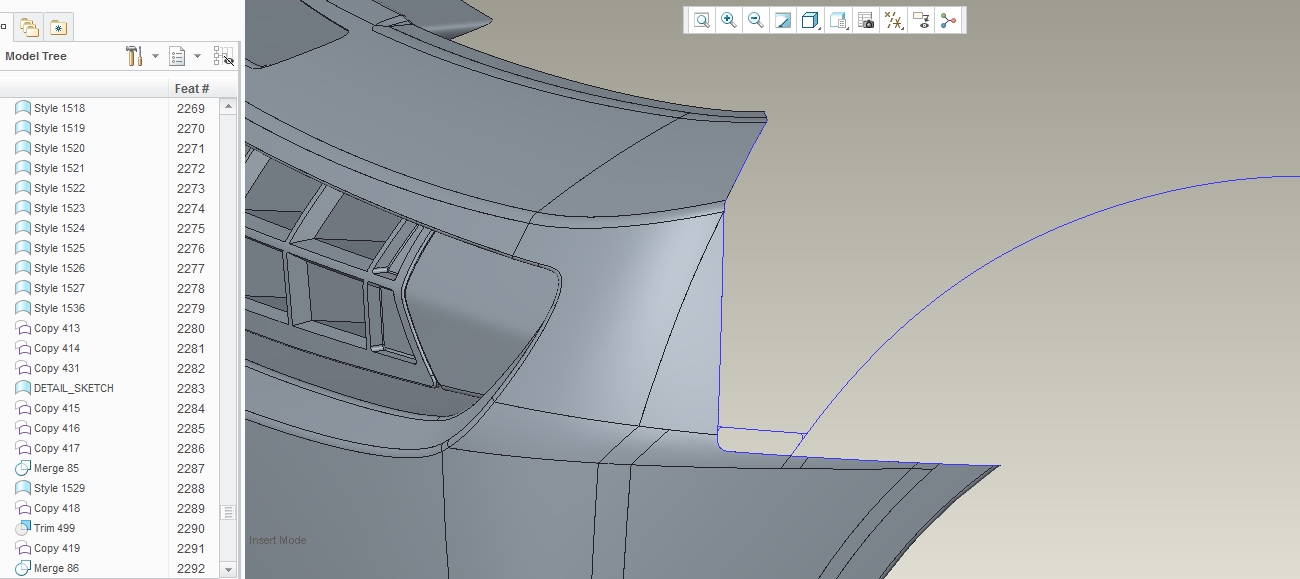Image resolution: width=1300 pixels, height=579 pixels.
Task: Toggle the Annotation Display eye icon
Action: click(x=922, y=20)
